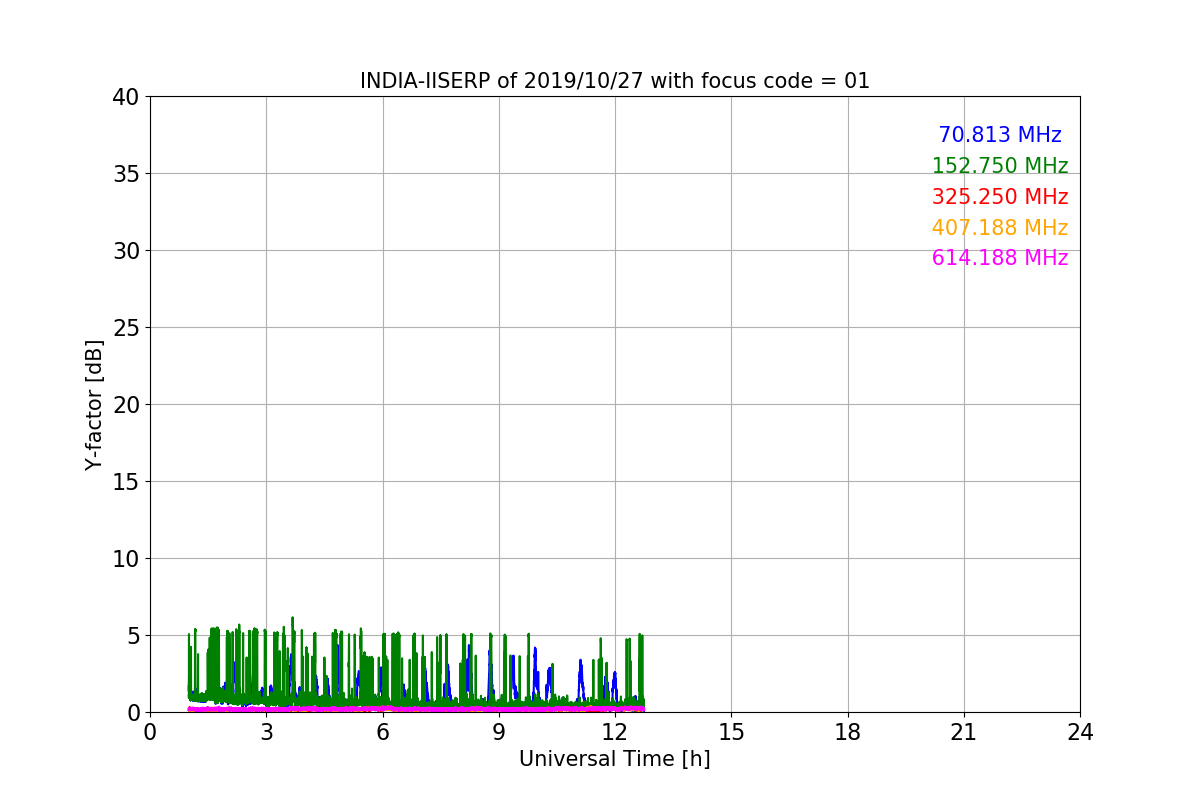Image resolution: width=1200 pixels, height=800 pixels.
Task: Click y-axis tick value 30
Action: pos(126,251)
